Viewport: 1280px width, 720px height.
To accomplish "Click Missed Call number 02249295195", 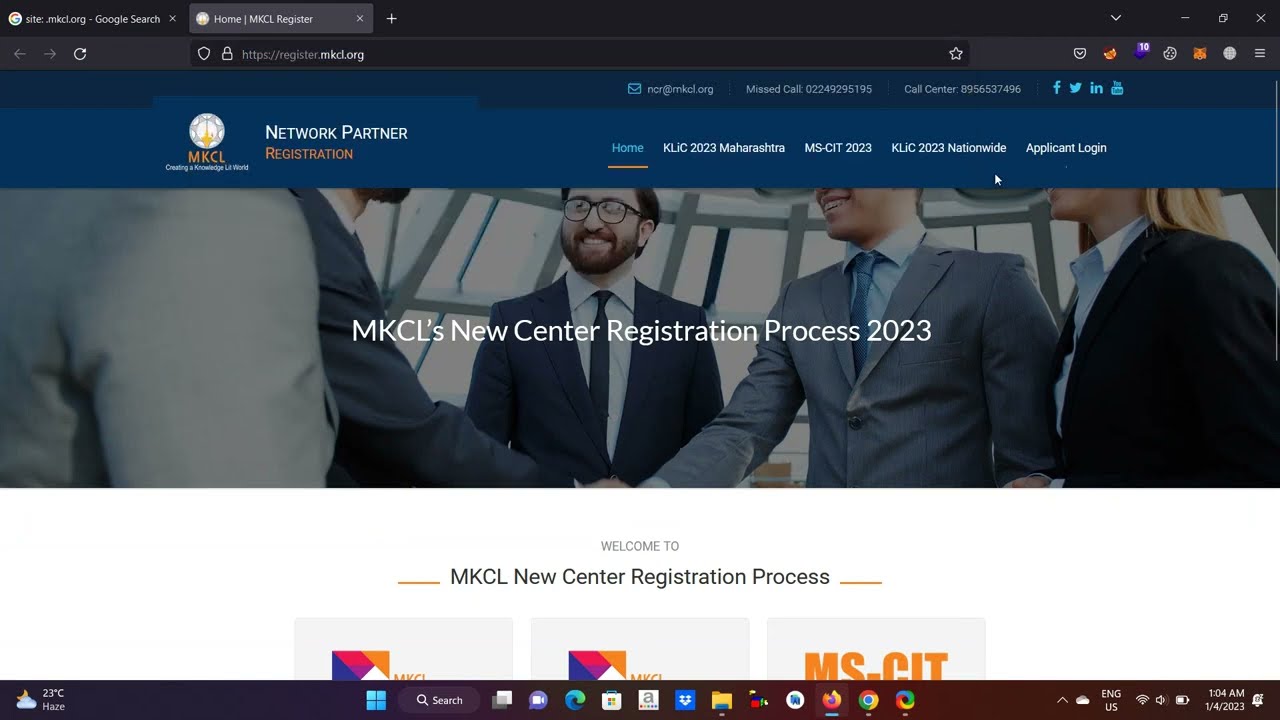I will pos(809,89).
